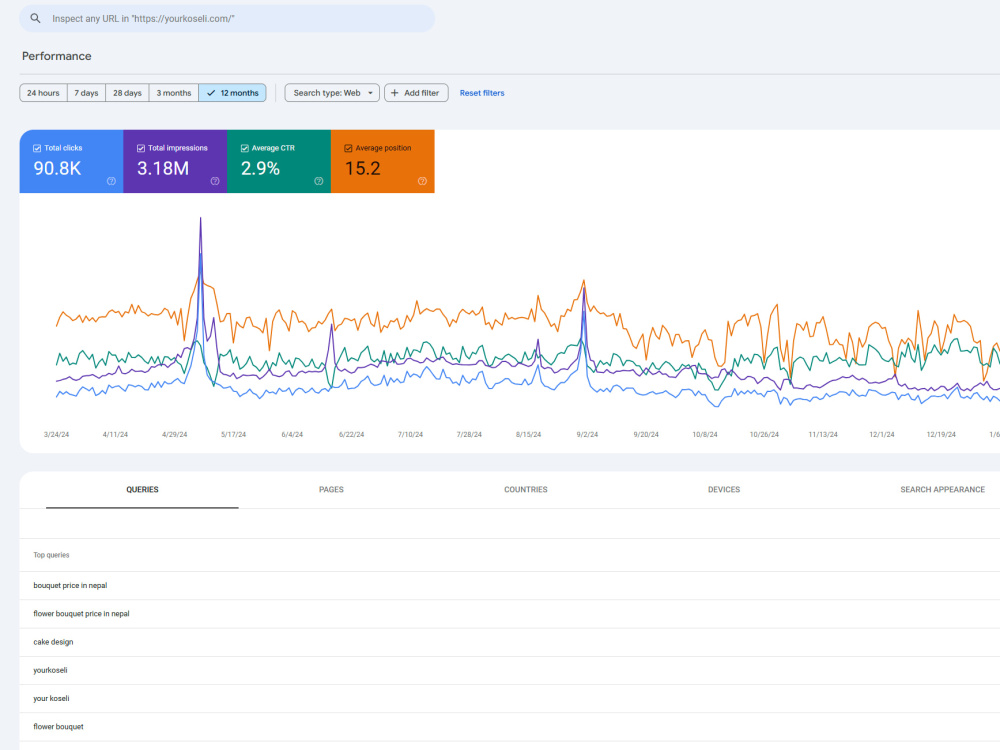The height and width of the screenshot is (750, 1000).
Task: Open Total clicks help icon
Action: (111, 181)
